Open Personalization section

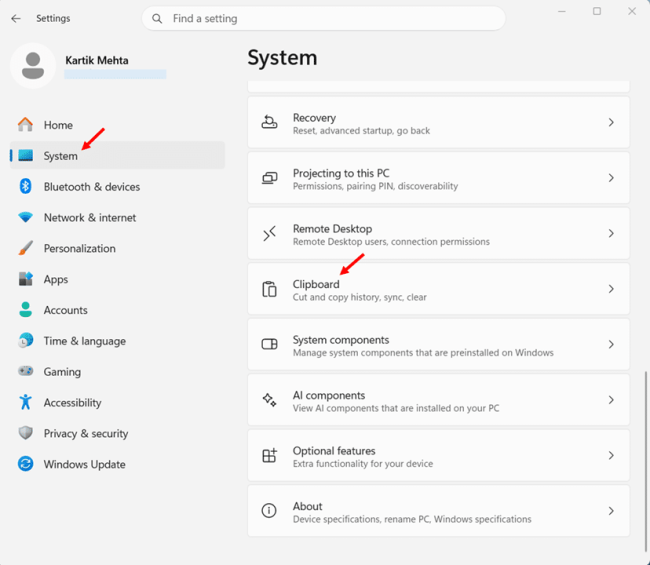[80, 248]
